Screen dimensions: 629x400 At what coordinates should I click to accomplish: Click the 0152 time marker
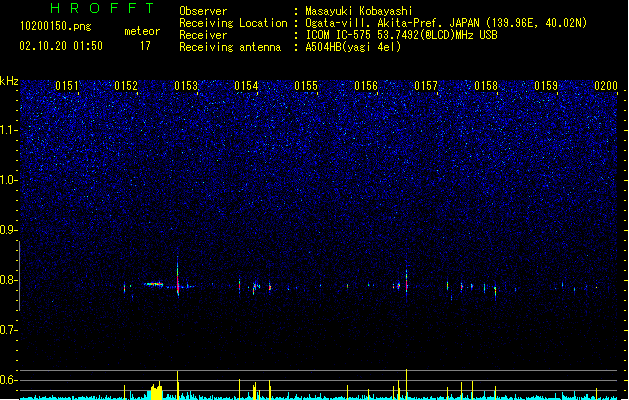pos(126,86)
